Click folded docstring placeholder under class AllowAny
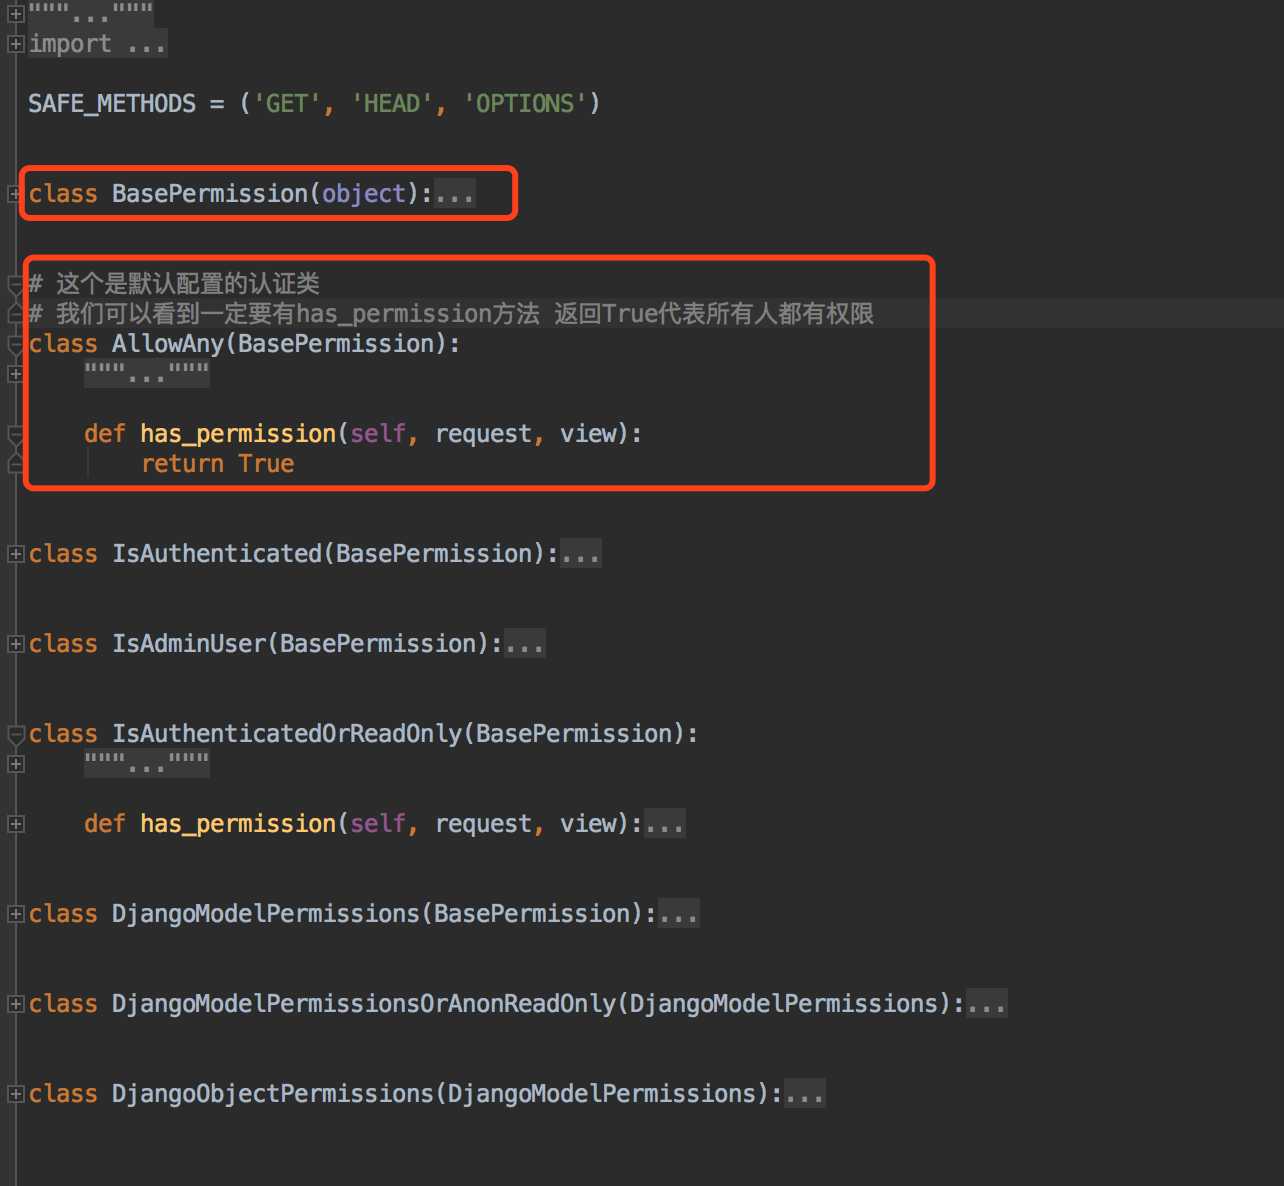Screen dimensions: 1284x1186 [147, 374]
